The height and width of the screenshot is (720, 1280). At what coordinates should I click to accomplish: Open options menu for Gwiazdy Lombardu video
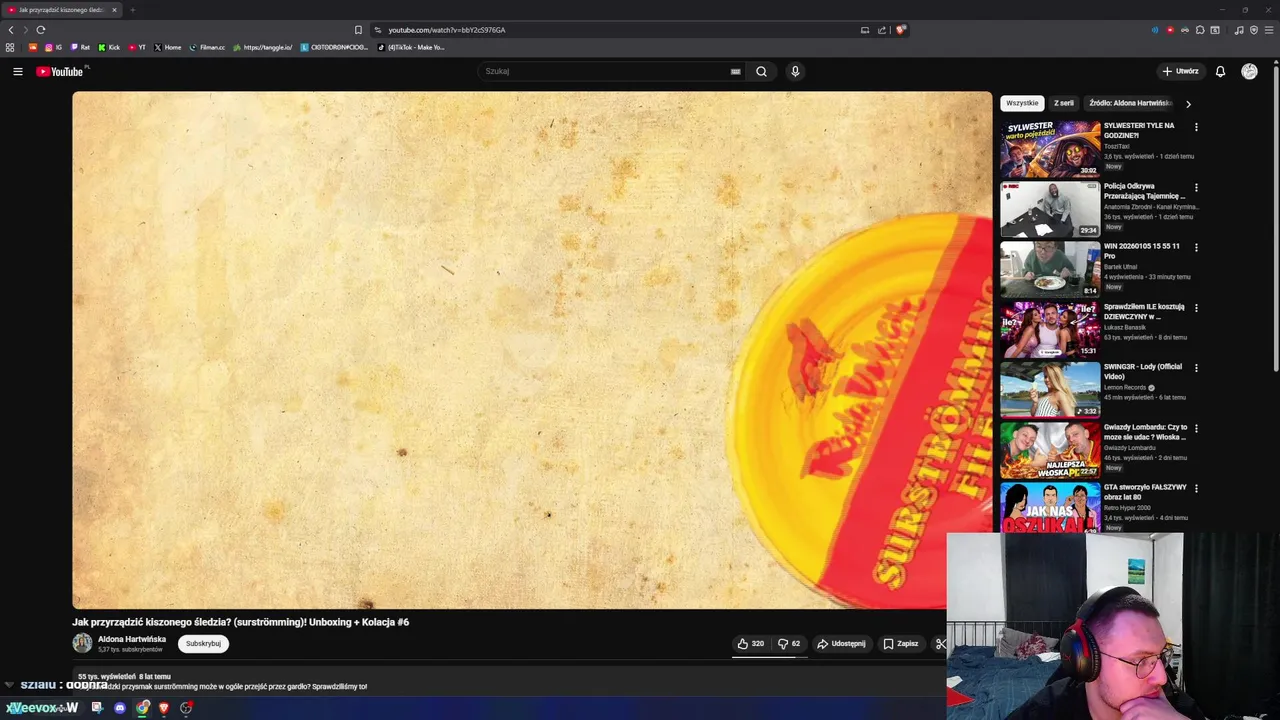pos(1196,428)
